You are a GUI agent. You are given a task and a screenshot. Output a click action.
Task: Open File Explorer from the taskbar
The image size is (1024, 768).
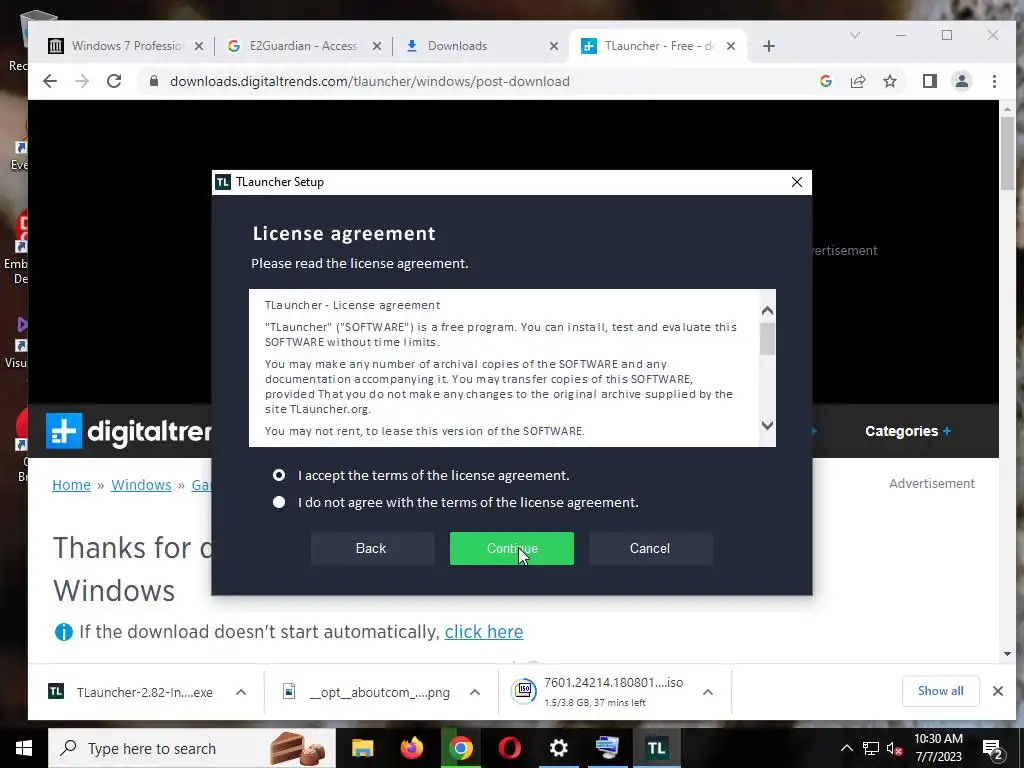(x=362, y=748)
